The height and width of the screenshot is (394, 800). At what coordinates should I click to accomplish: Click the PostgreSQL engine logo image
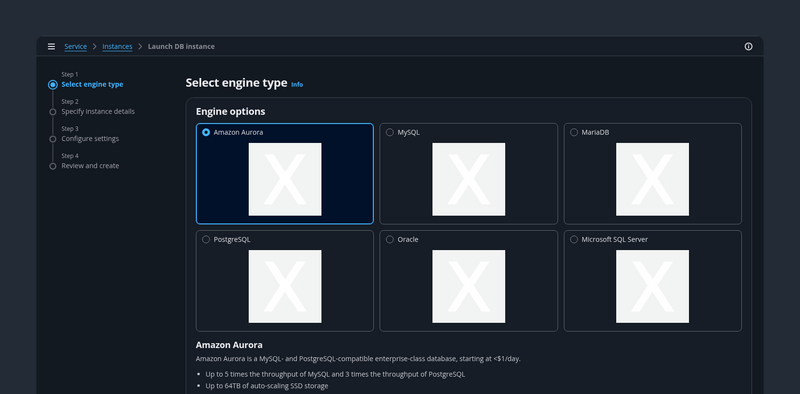tap(285, 286)
